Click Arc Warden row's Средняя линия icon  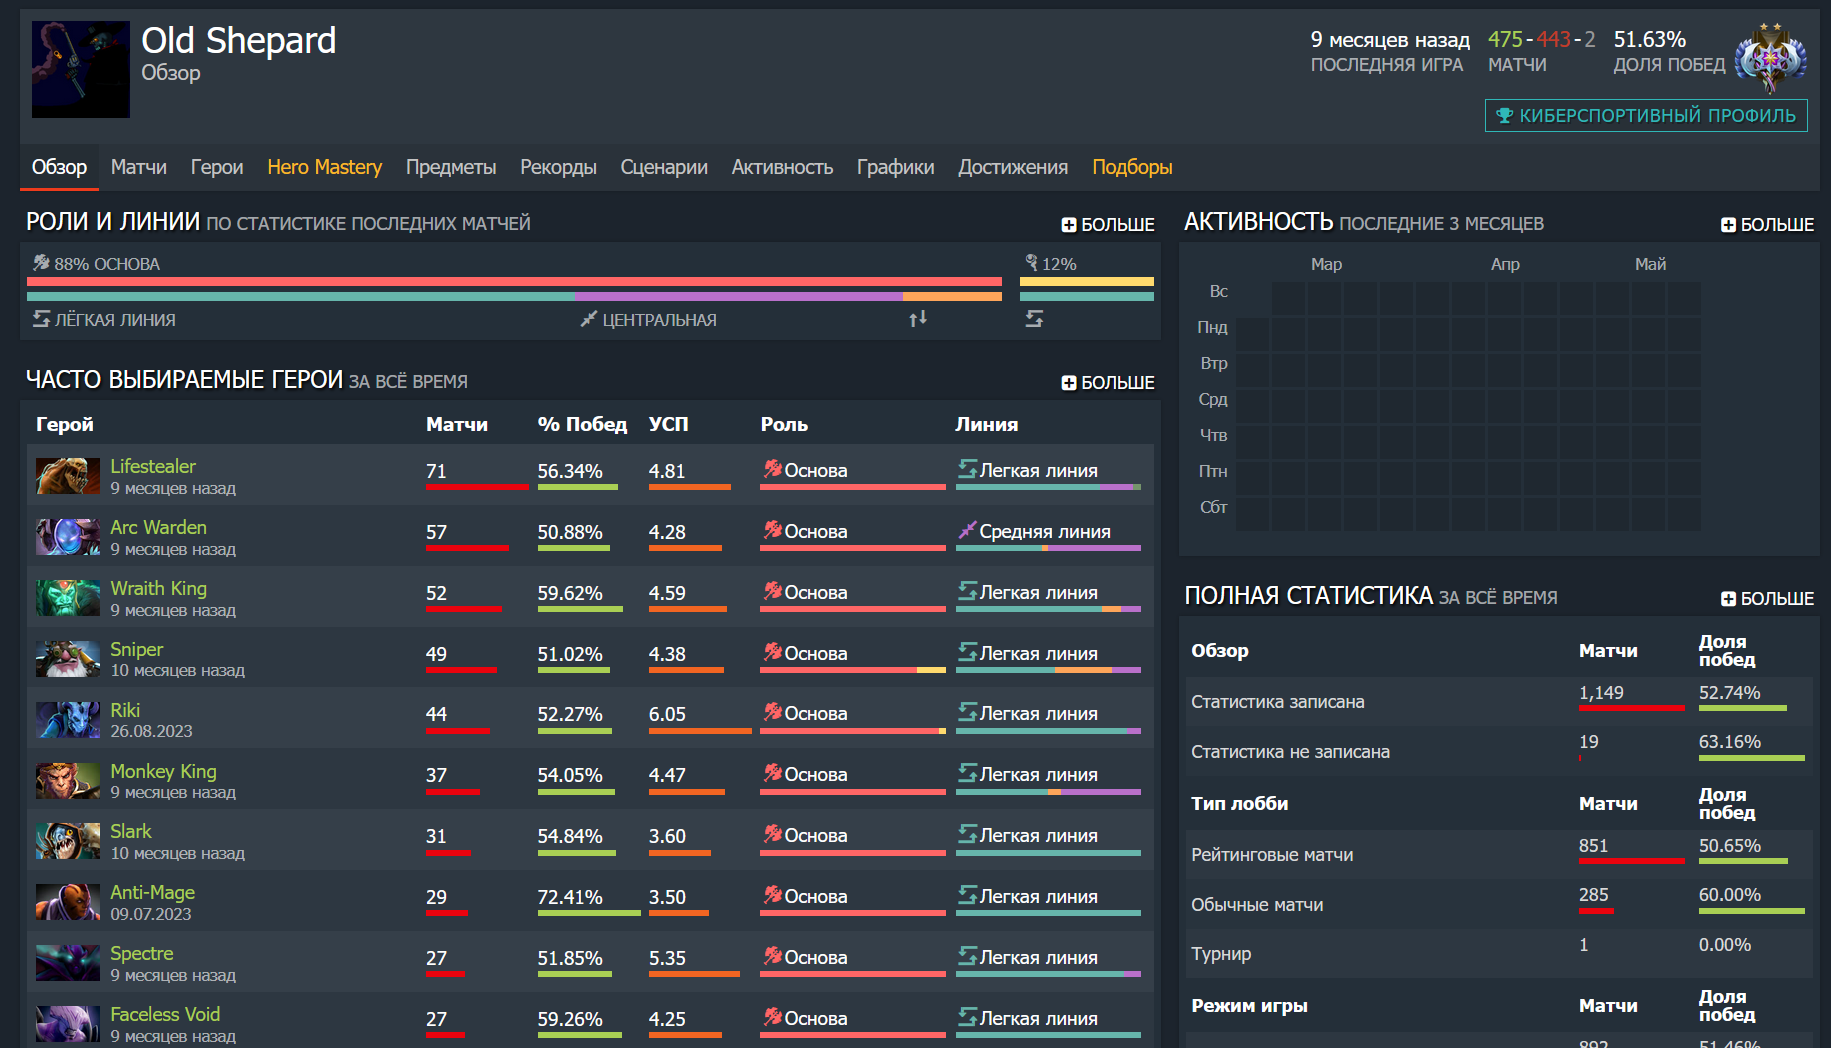click(x=967, y=530)
